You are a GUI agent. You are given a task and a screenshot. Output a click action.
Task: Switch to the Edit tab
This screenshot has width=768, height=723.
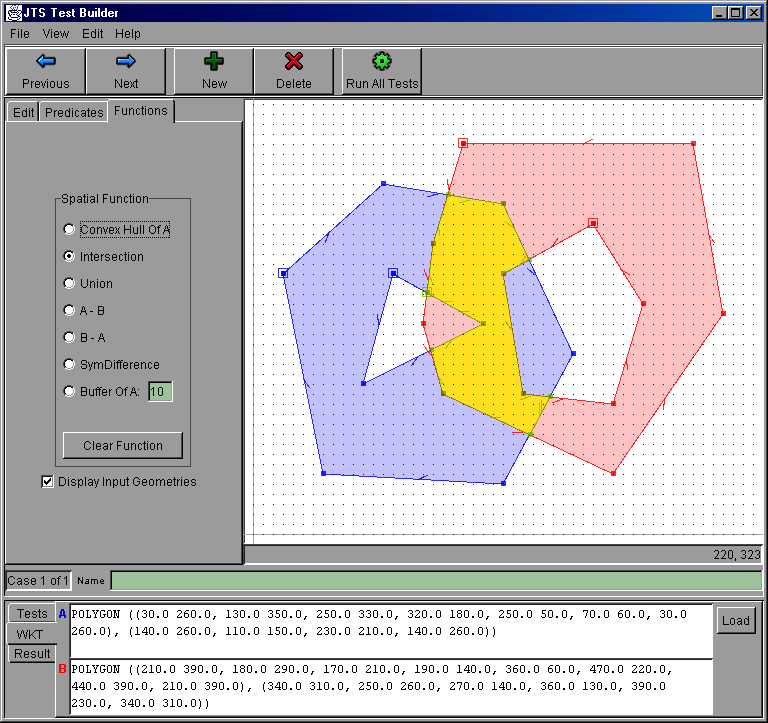(24, 113)
